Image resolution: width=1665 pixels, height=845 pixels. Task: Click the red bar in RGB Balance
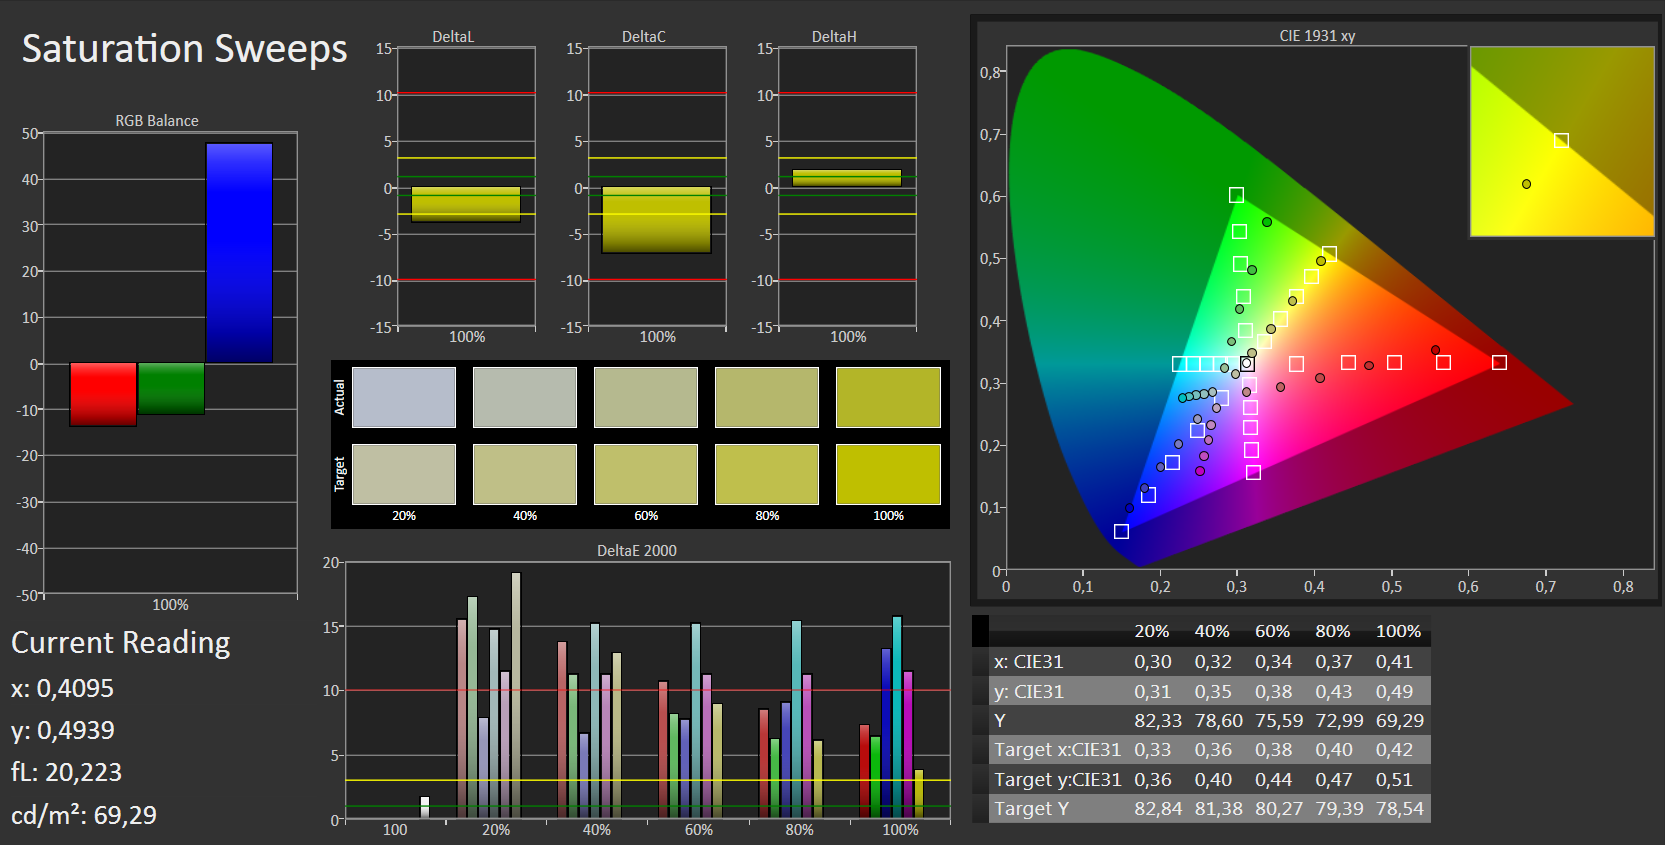tap(103, 394)
